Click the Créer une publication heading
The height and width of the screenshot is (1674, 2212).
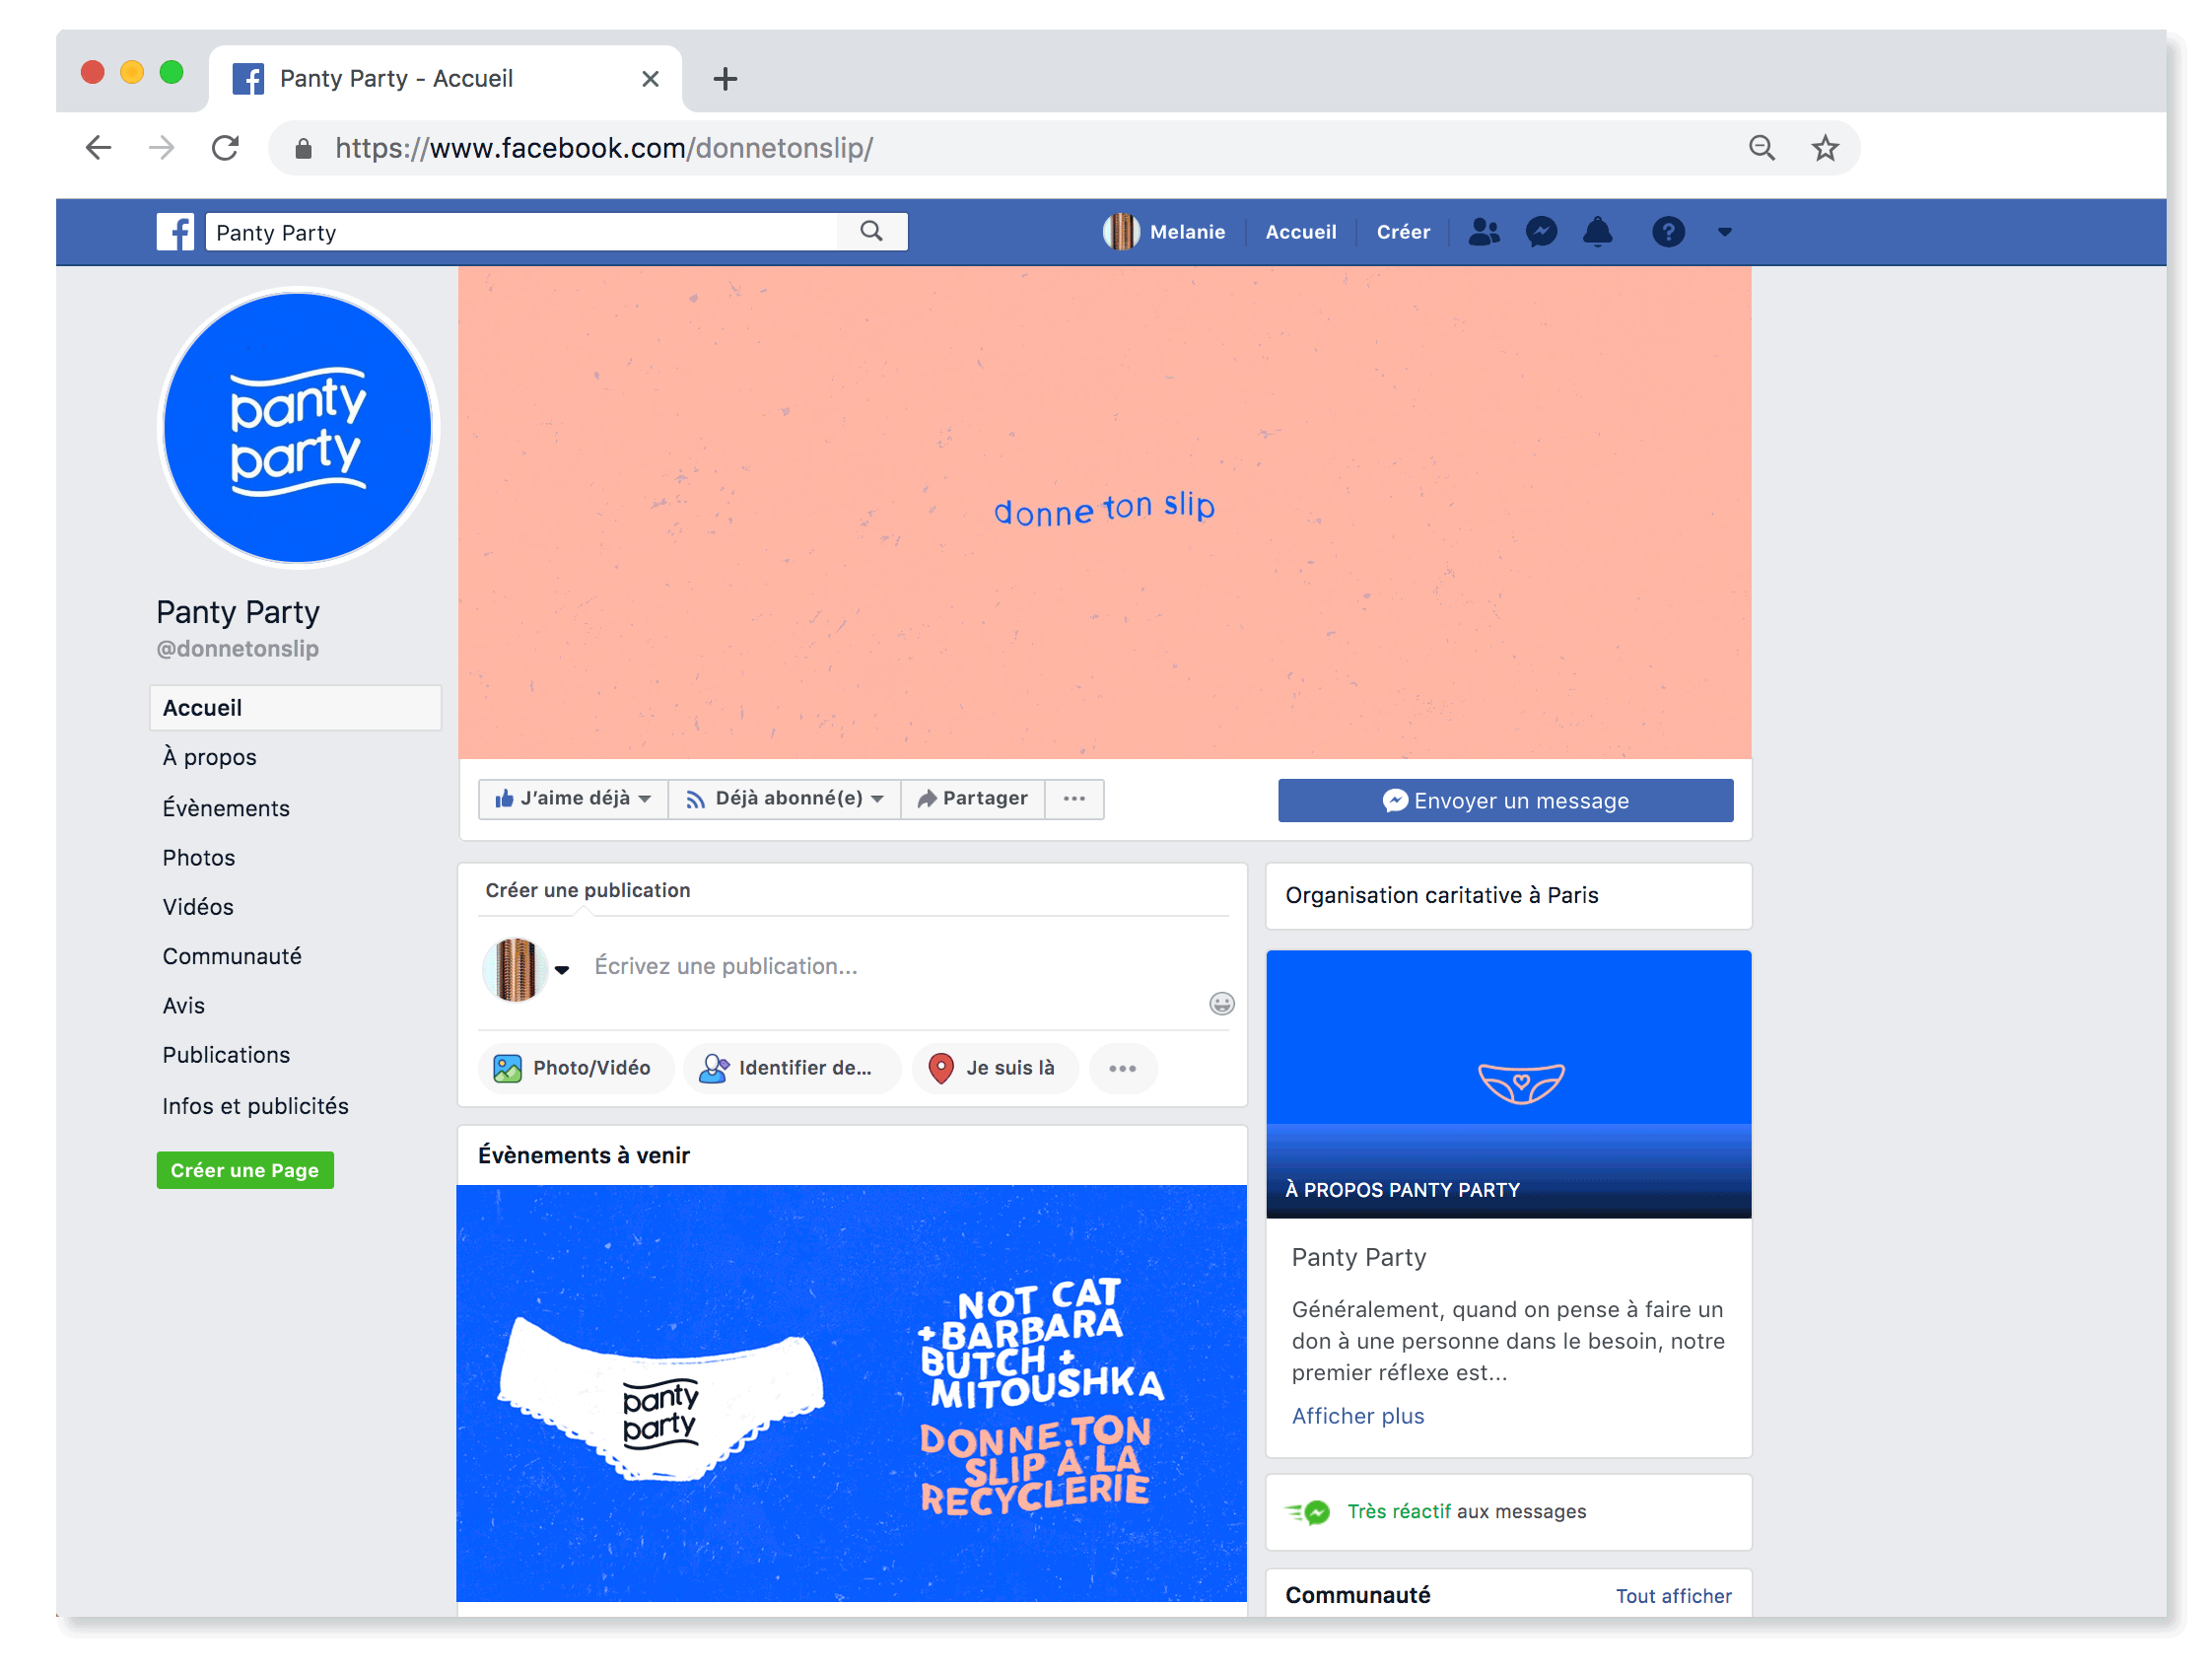pyautogui.click(x=587, y=890)
